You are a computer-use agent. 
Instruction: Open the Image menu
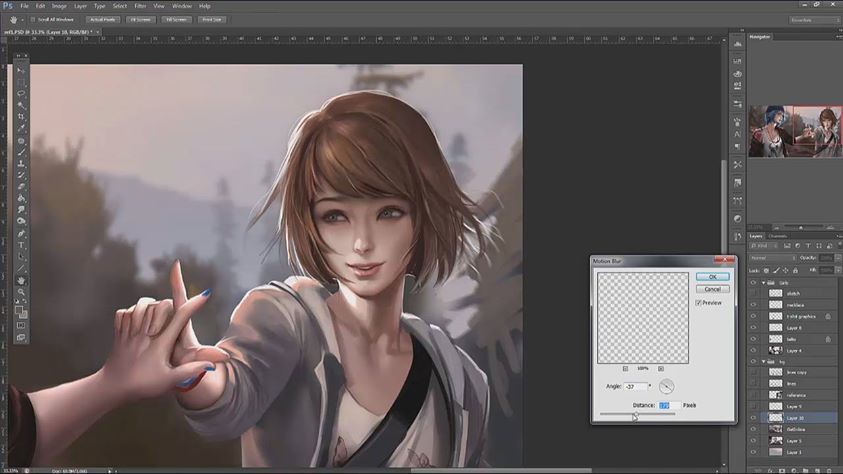coord(59,6)
